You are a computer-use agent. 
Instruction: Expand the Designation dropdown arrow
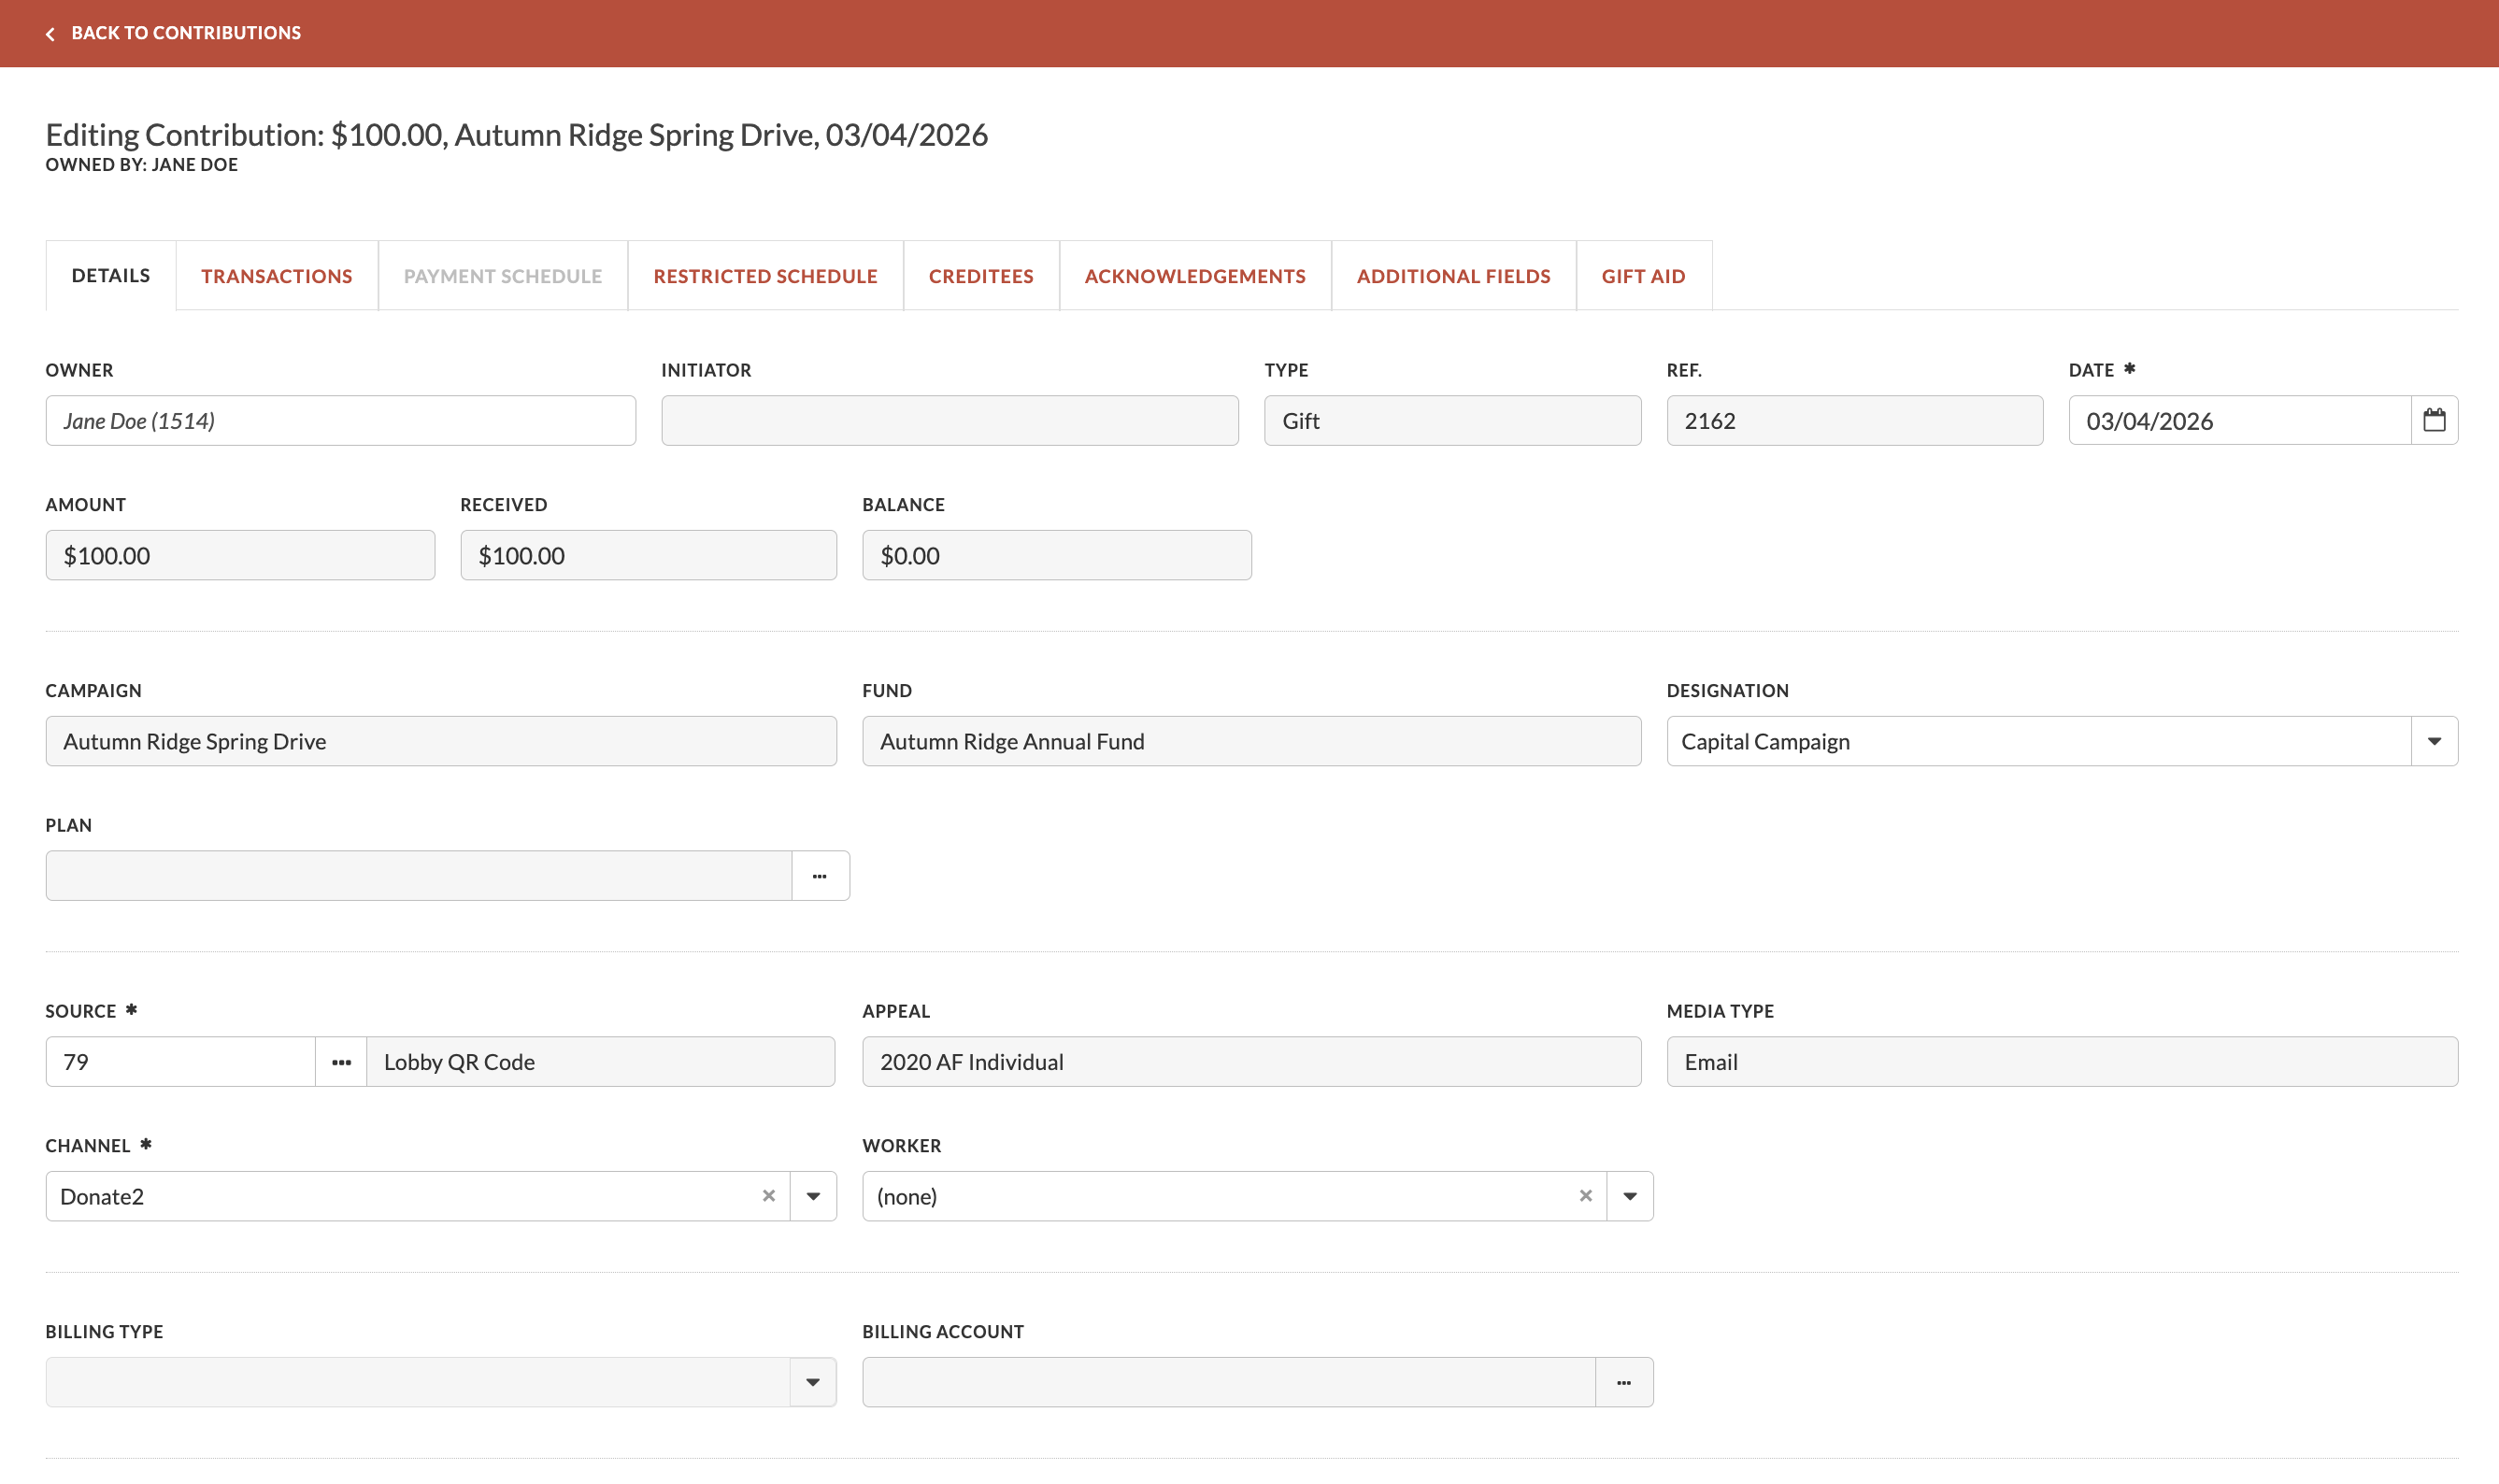pyautogui.click(x=2434, y=741)
